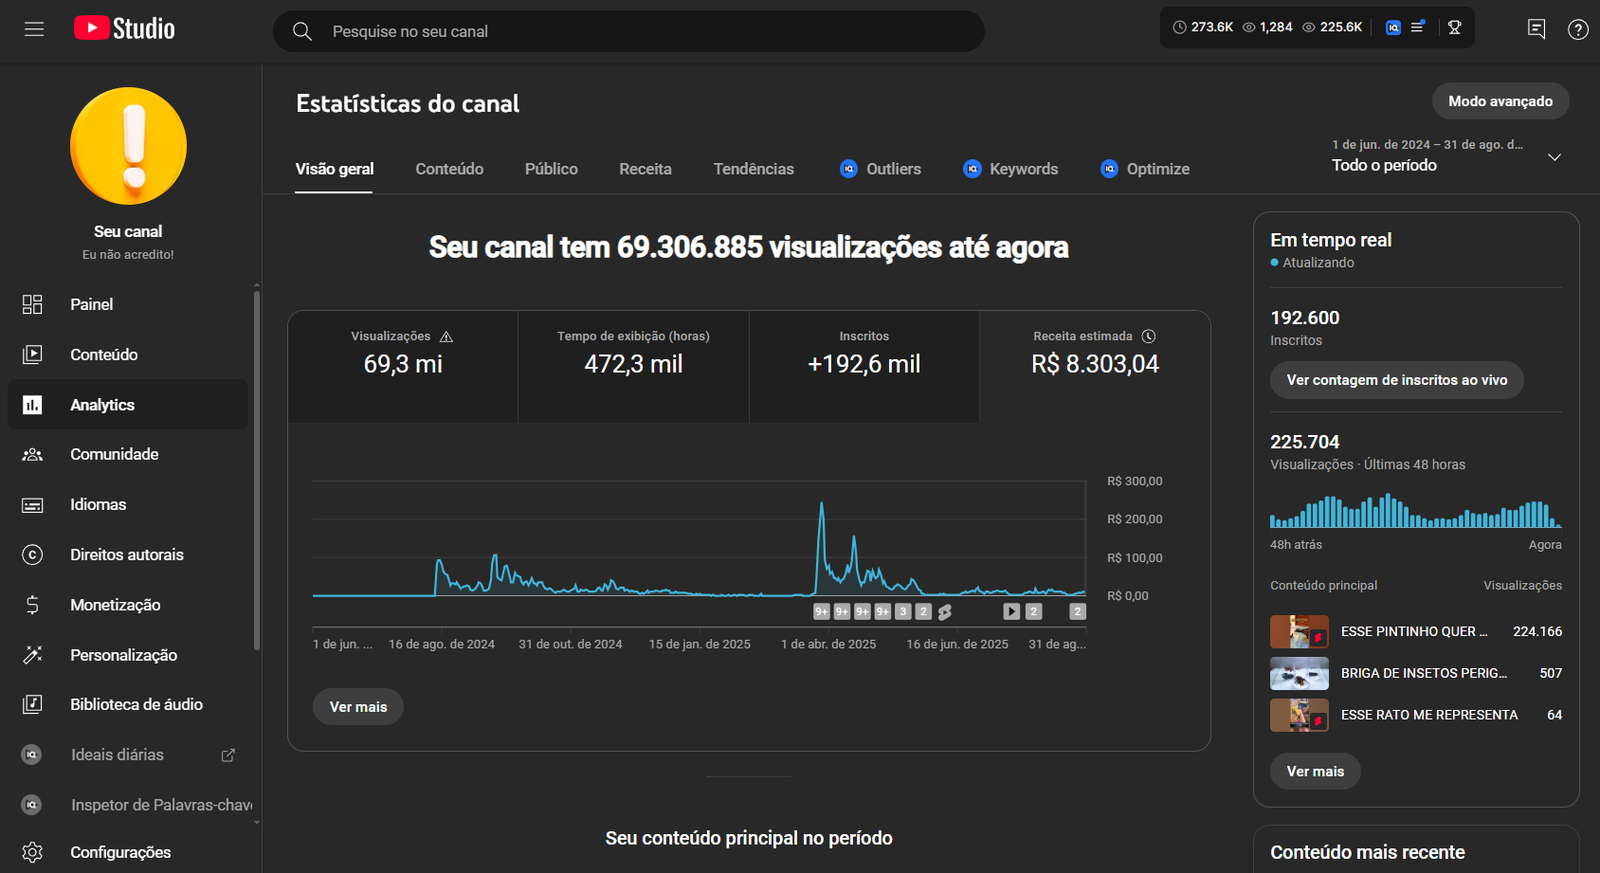Image resolution: width=1600 pixels, height=873 pixels.
Task: Open the hamburger navigation menu
Action: pos(34,30)
